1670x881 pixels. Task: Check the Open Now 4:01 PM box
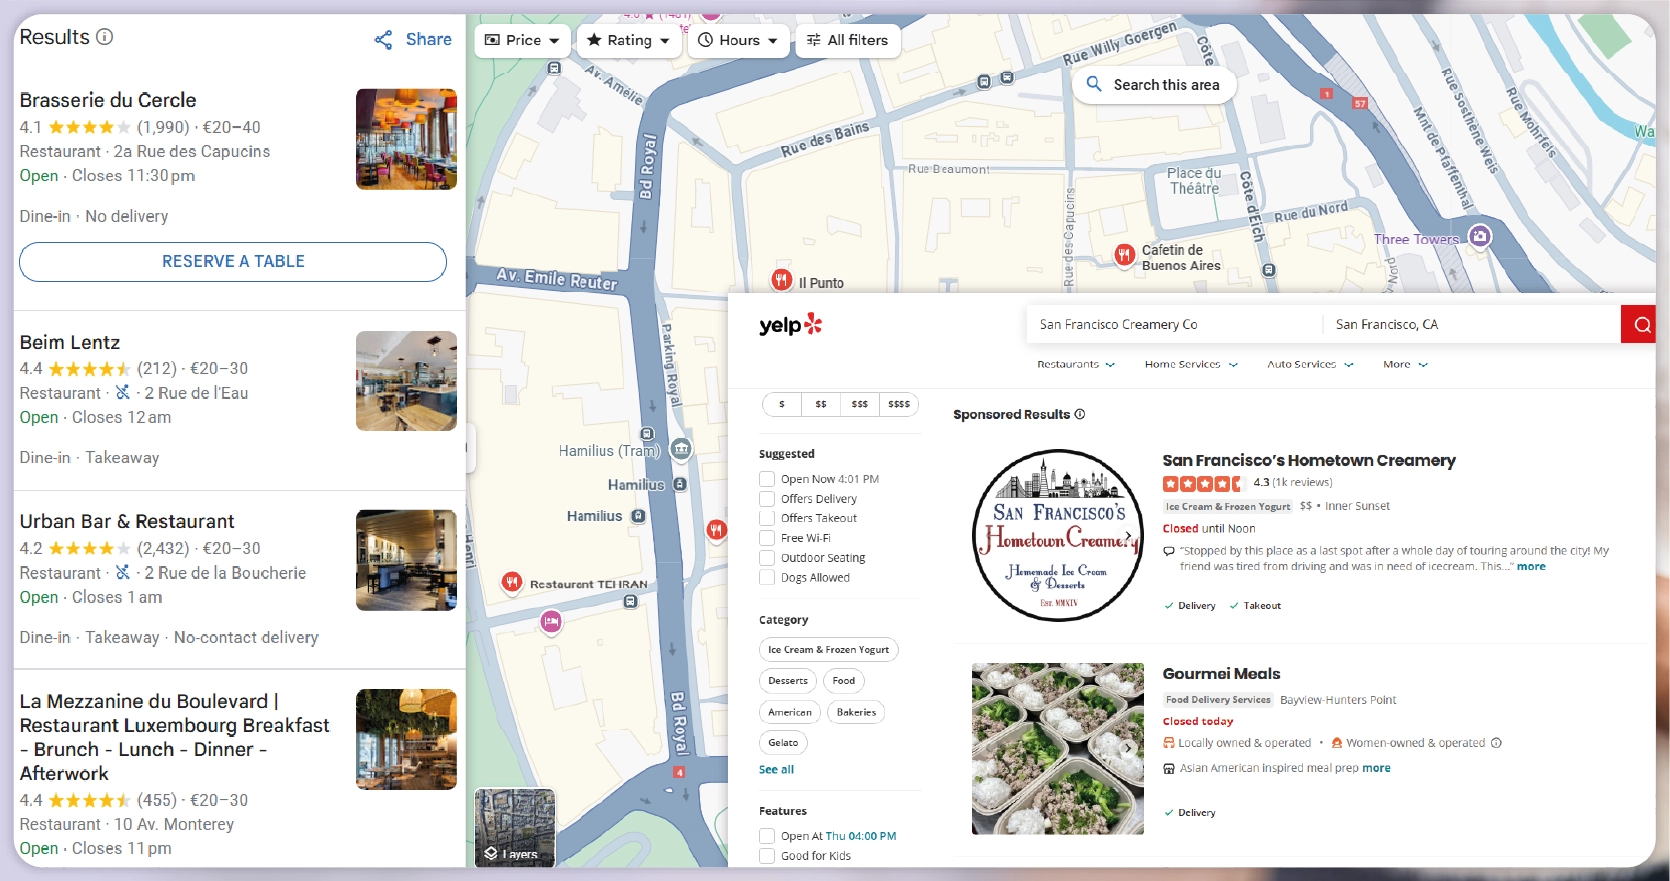[767, 479]
